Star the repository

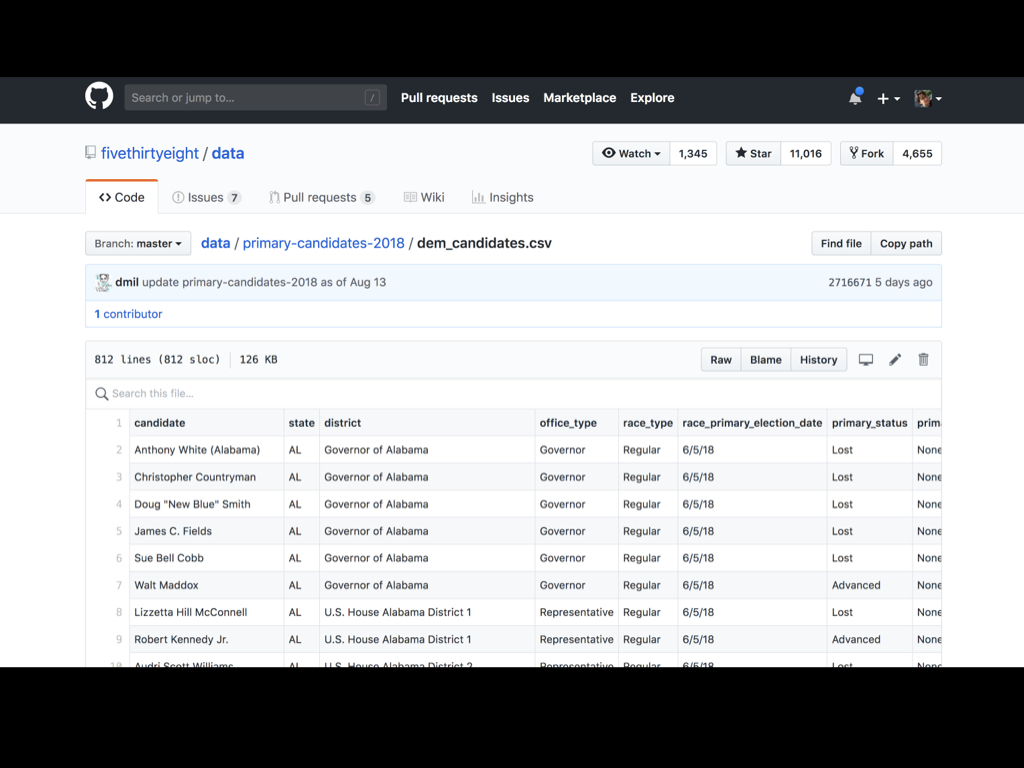[753, 153]
